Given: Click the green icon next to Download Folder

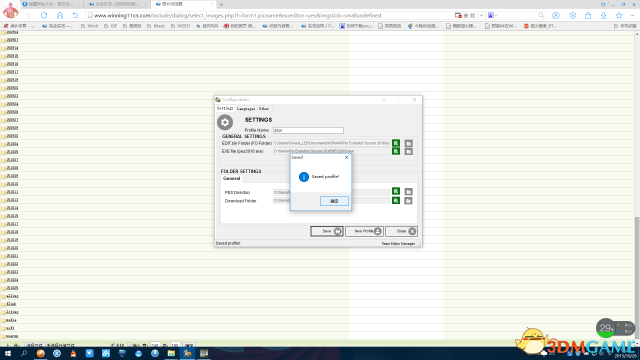Looking at the screenshot, I should pos(396,200).
